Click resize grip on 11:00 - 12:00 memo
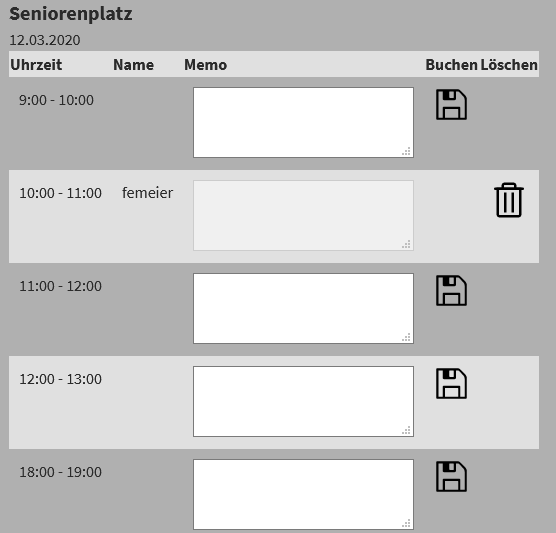This screenshot has width=556, height=533. click(x=406, y=337)
